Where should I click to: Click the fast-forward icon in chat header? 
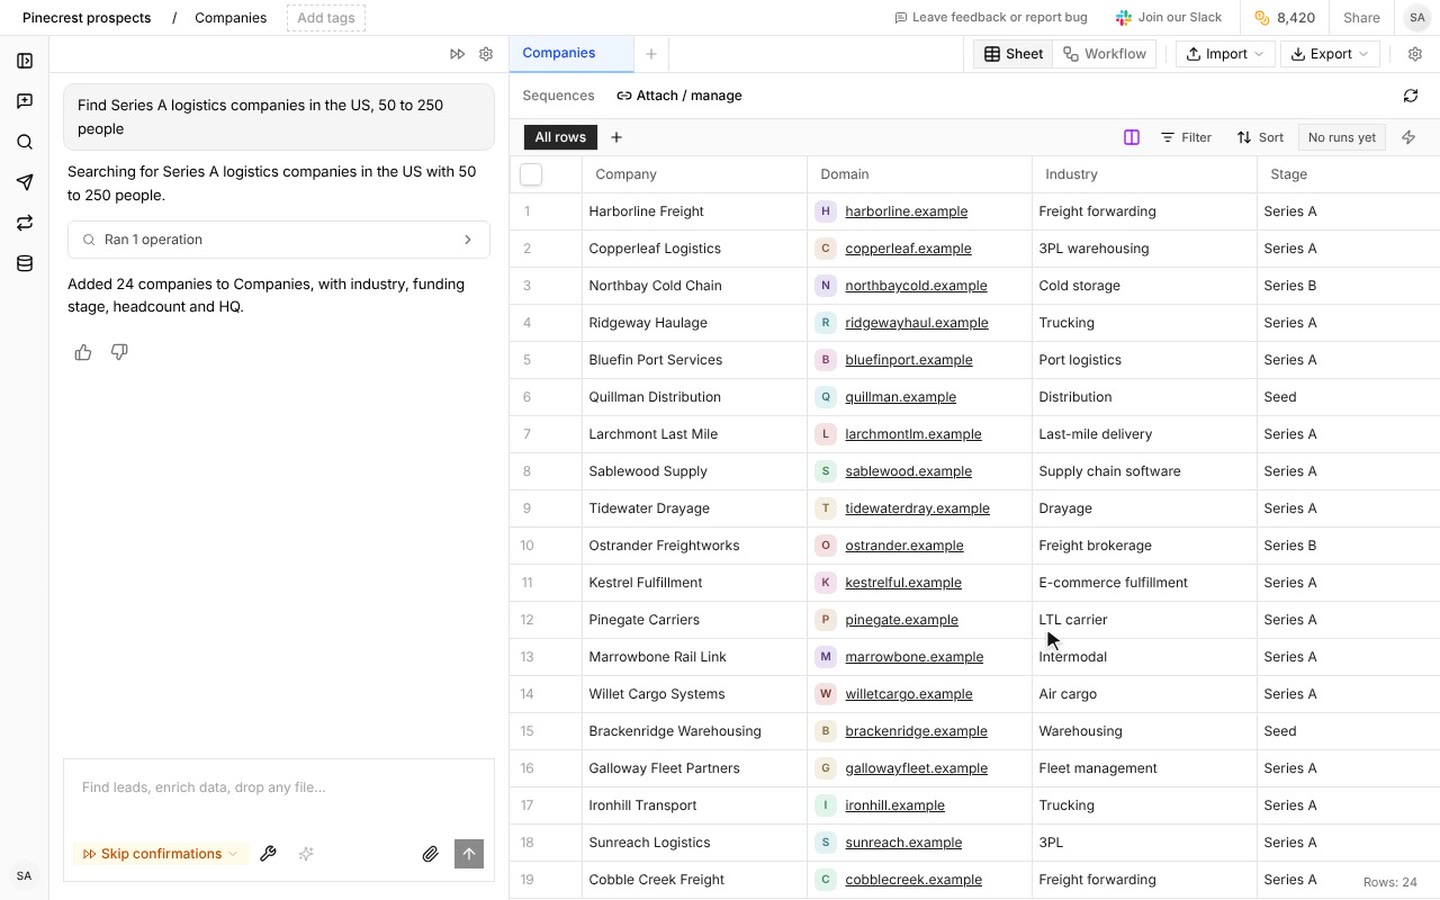coord(457,54)
